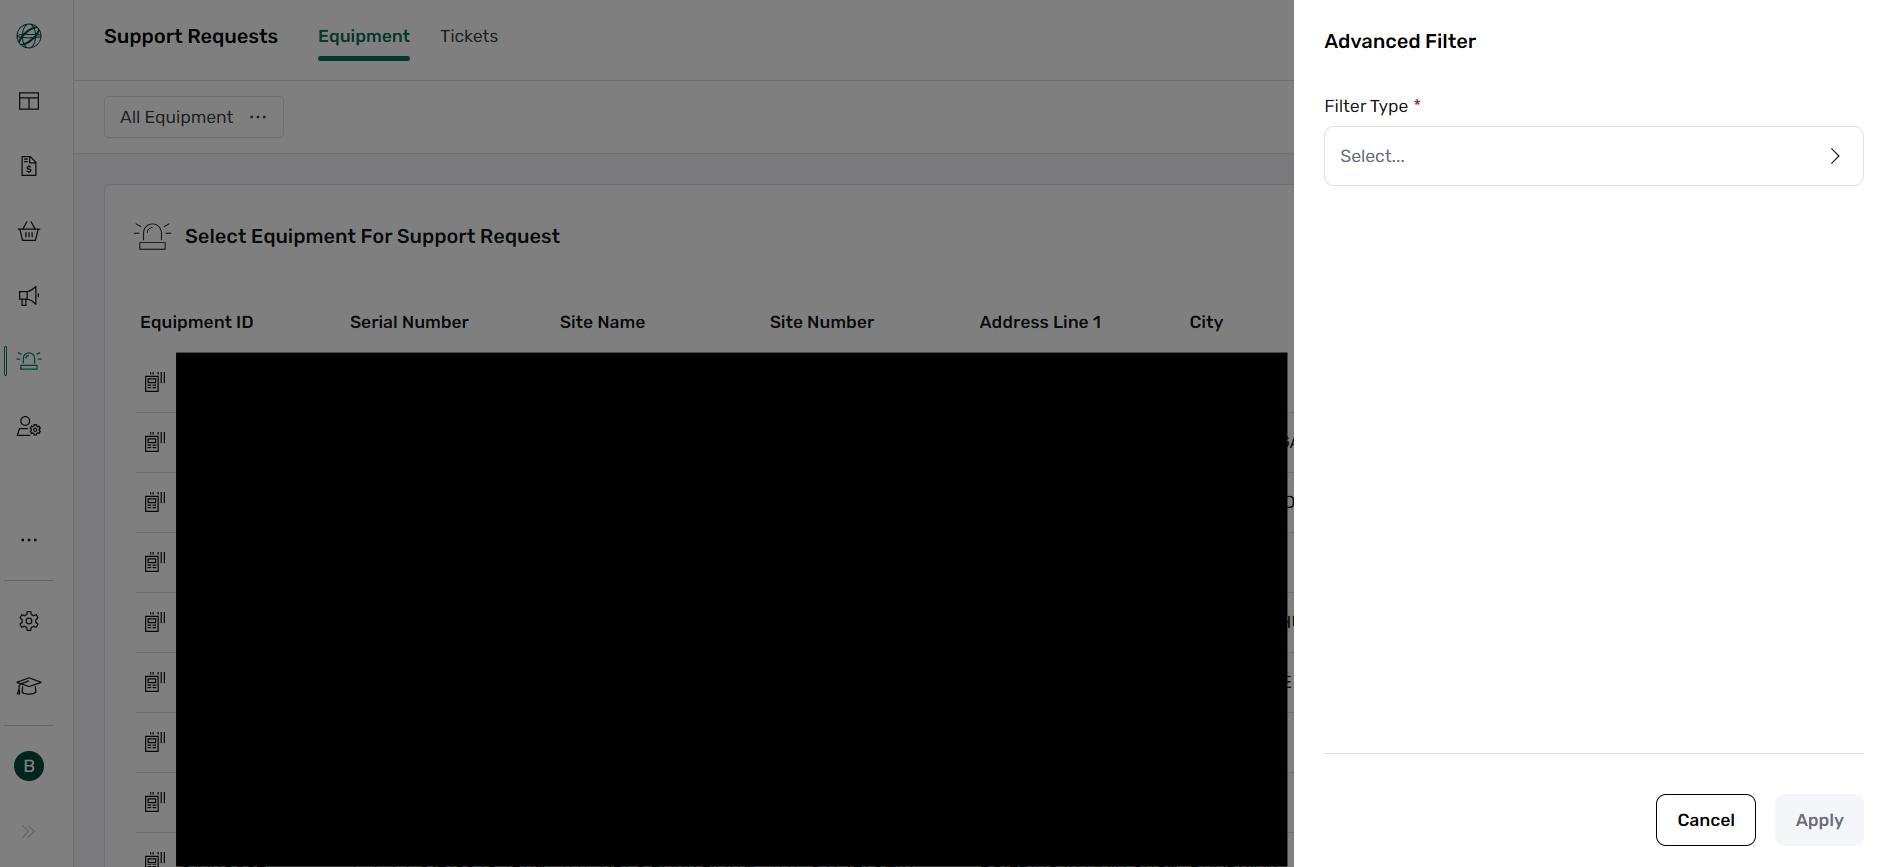This screenshot has width=1882, height=867.
Task: Click the chevron arrow in Filter Type field
Action: (x=1835, y=156)
